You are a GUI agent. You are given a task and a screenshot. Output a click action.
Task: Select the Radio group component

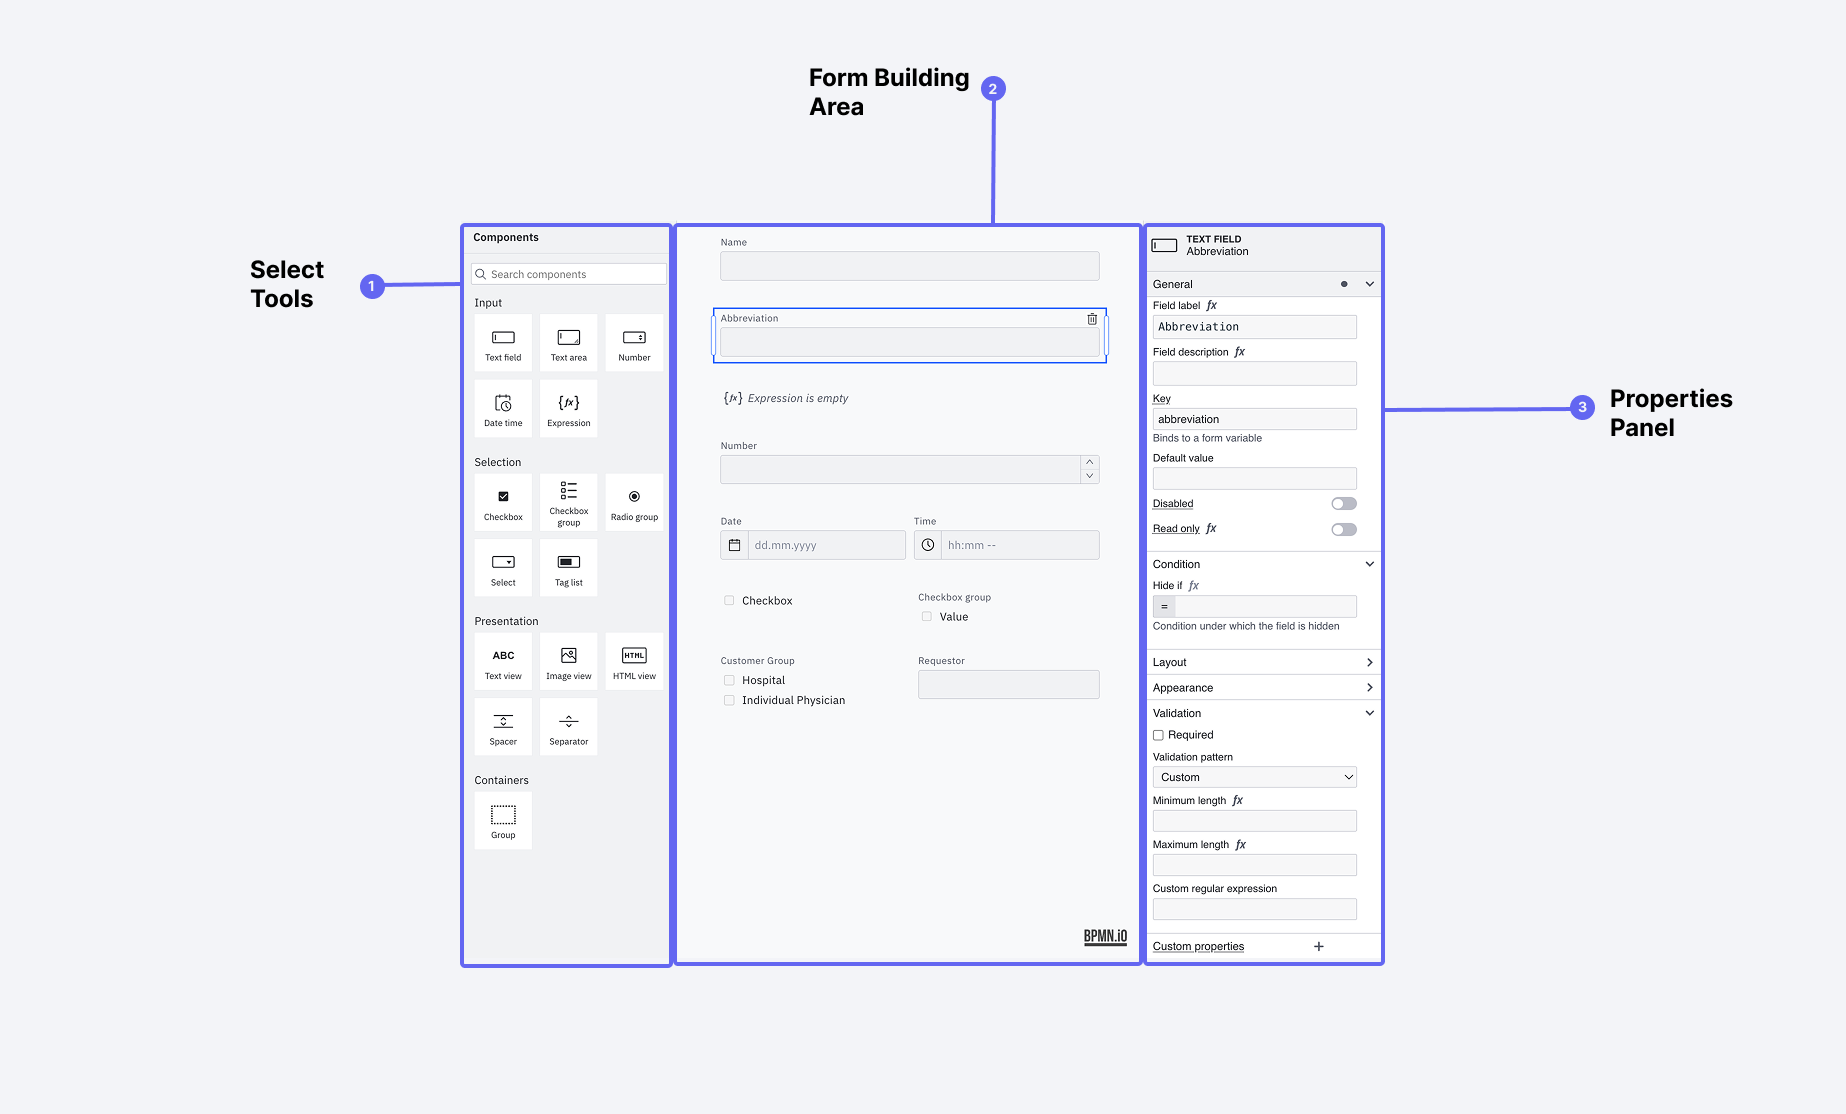point(634,501)
